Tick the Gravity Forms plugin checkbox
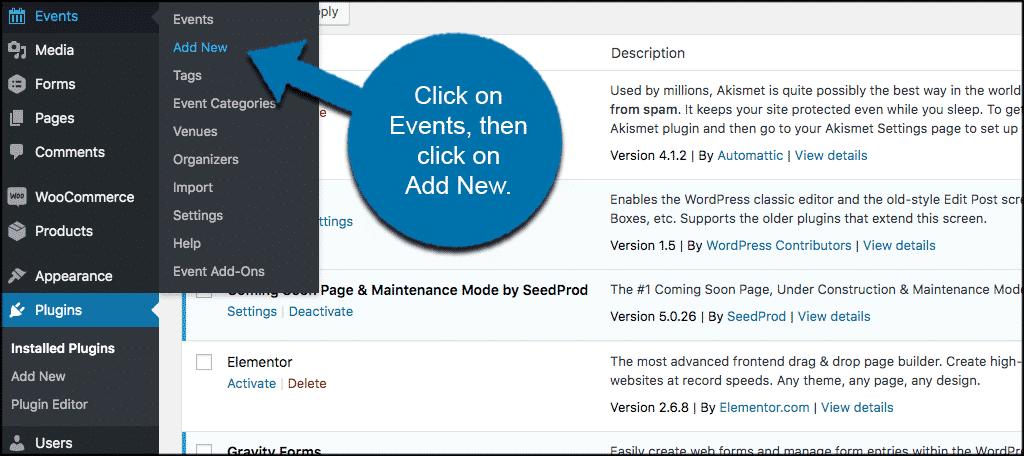This screenshot has width=1024, height=456. point(204,449)
